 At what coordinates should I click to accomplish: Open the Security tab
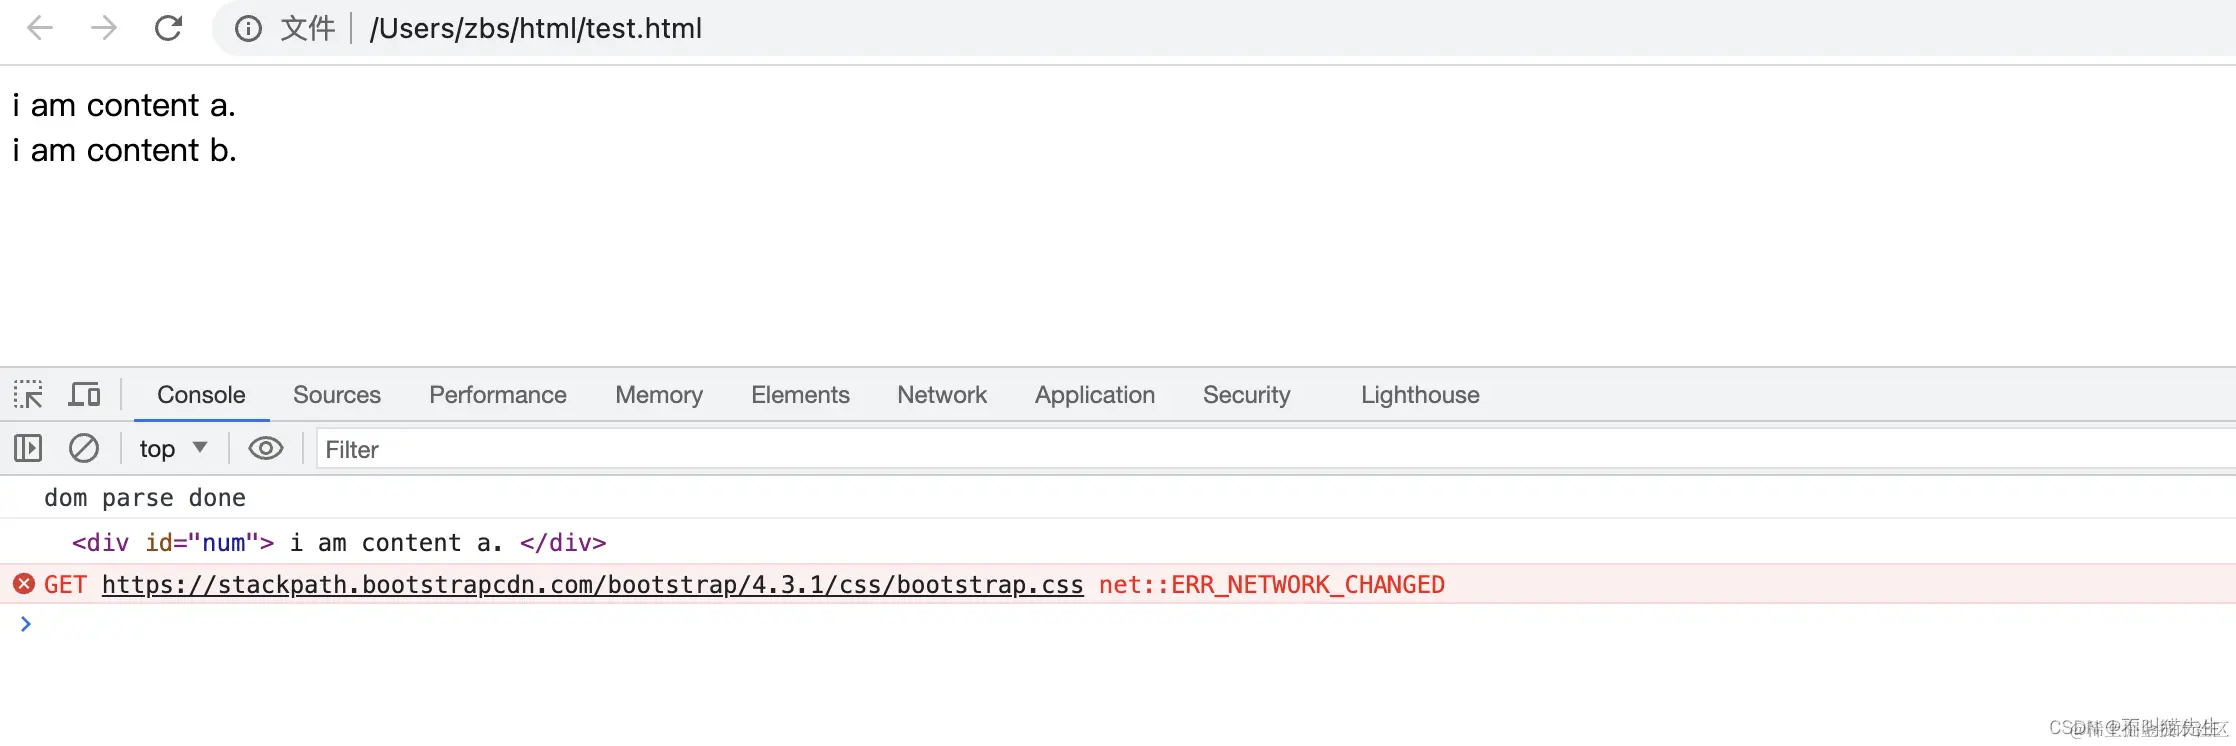coord(1247,395)
